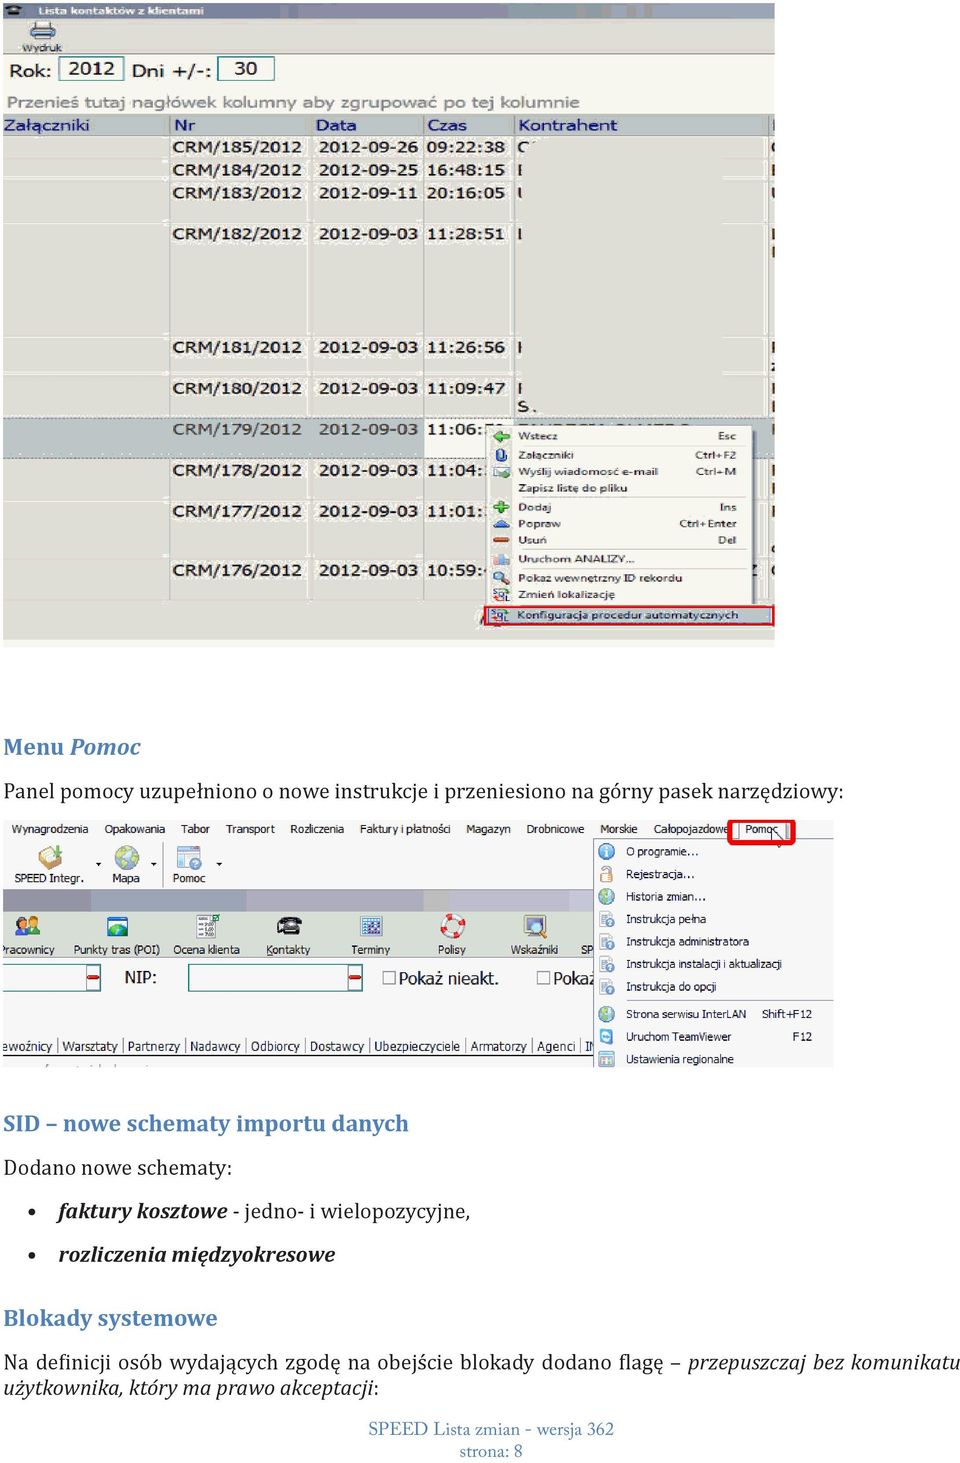Choose Konfiguracja procedur automatycznych from context menu
The height and width of the screenshot is (1463, 960).
click(x=629, y=616)
